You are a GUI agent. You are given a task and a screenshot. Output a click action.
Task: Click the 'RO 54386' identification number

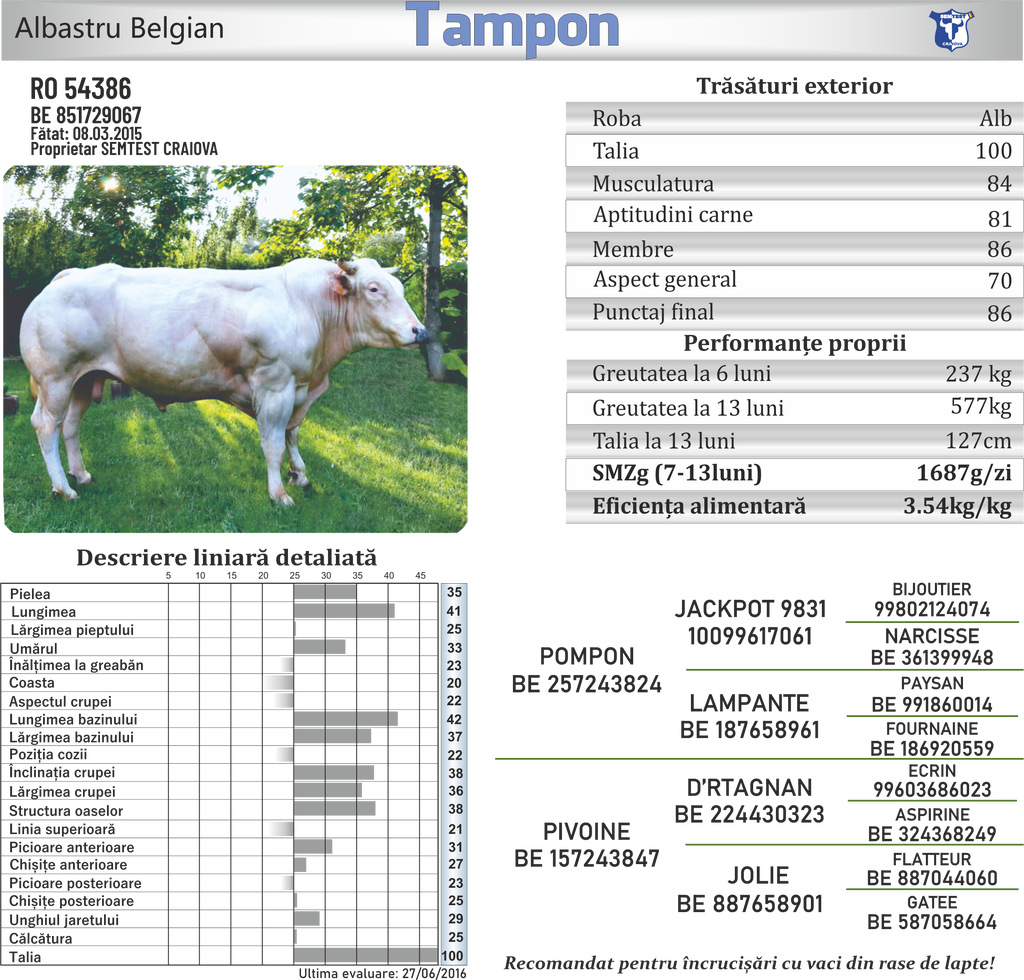tap(80, 88)
